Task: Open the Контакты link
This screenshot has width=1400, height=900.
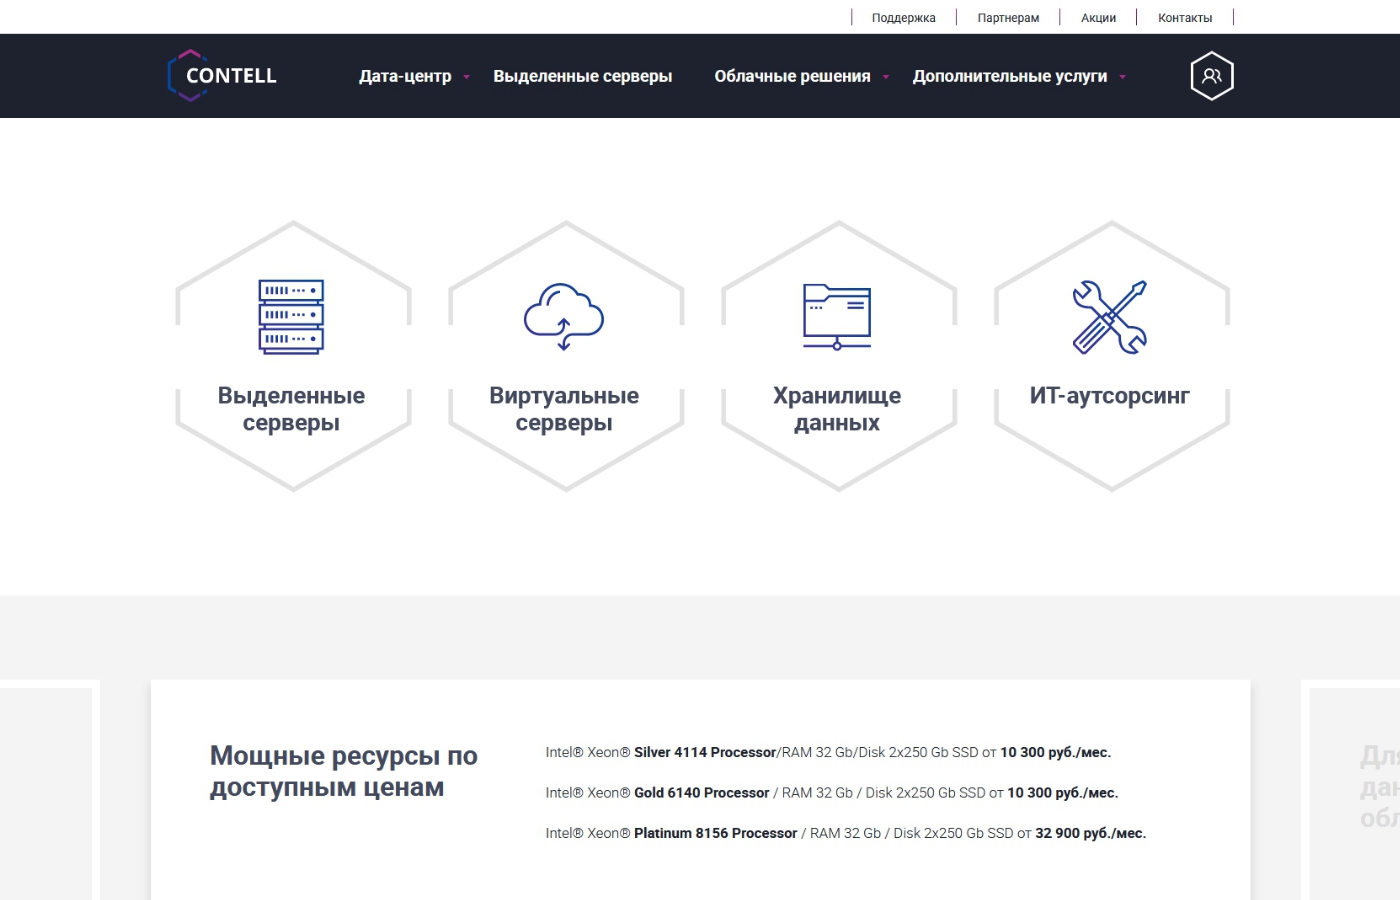Action: 1185,18
